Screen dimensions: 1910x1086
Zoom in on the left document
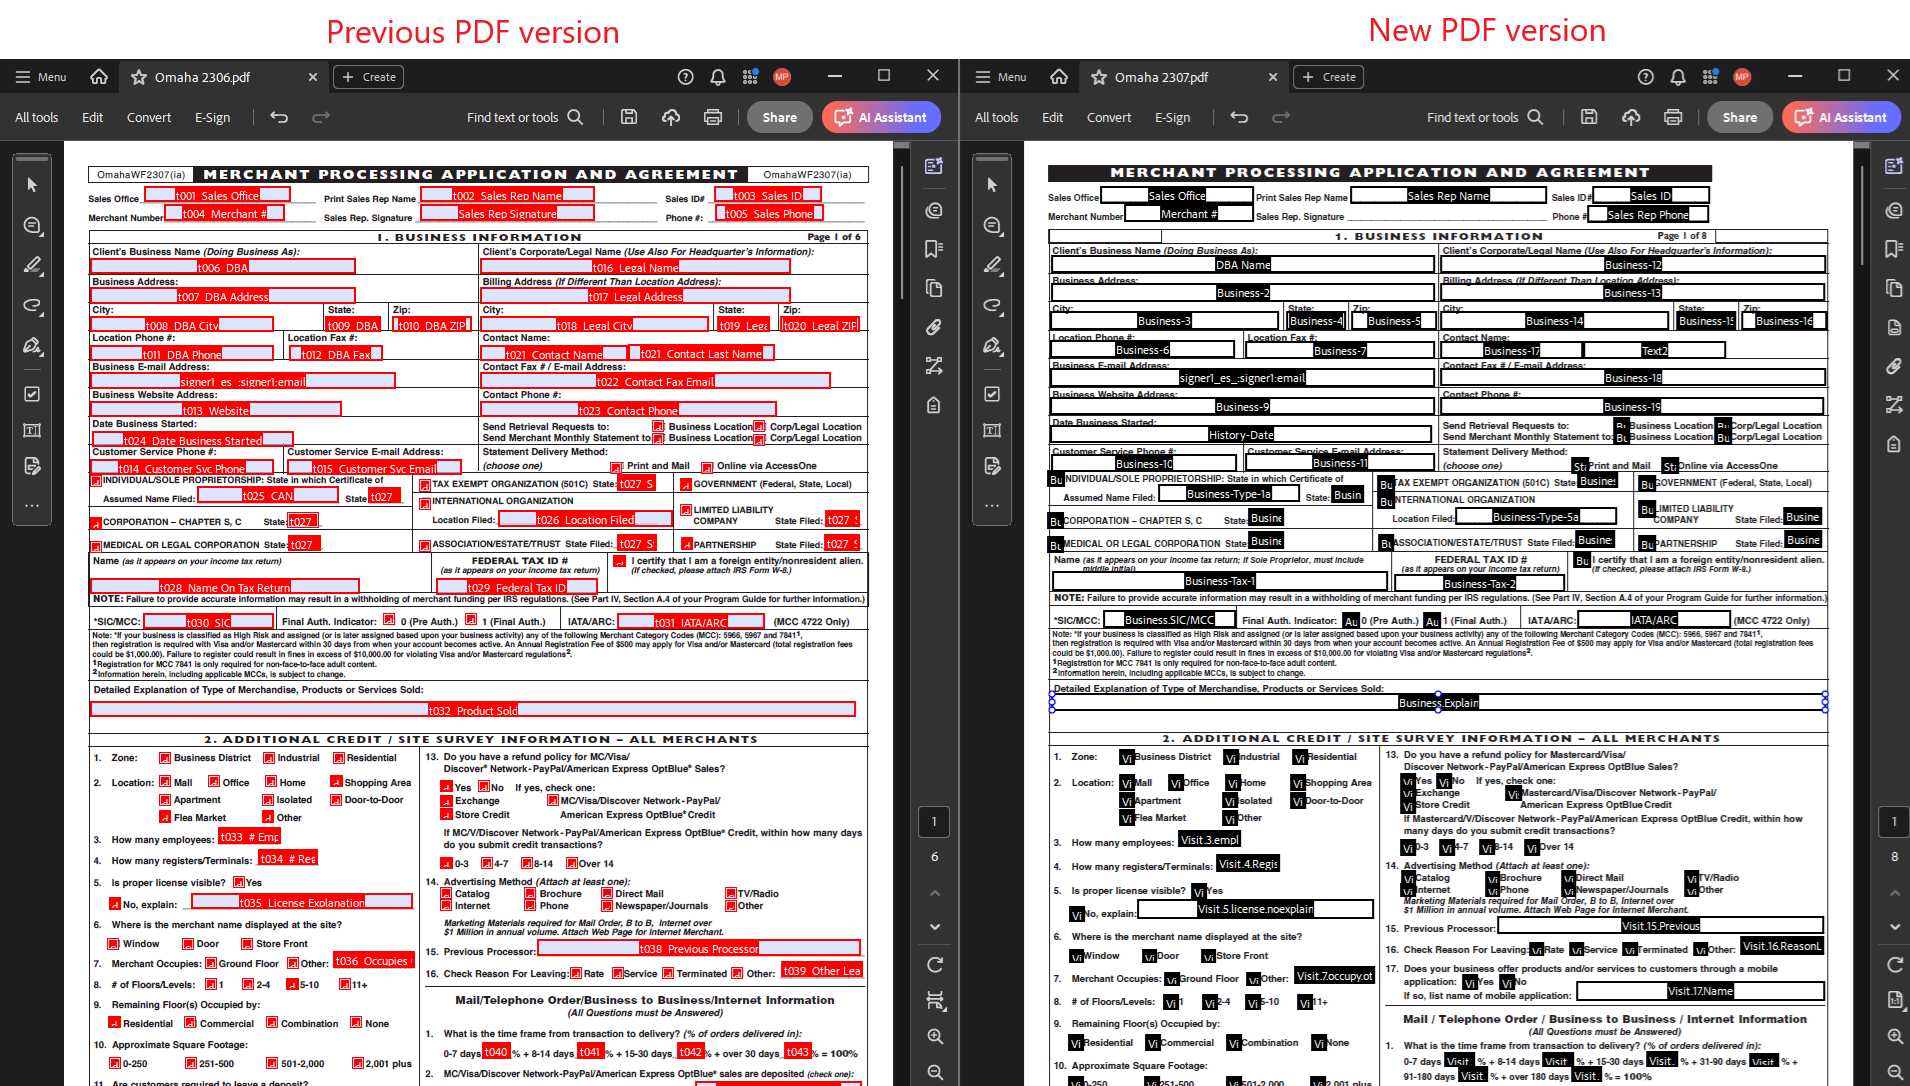pyautogui.click(x=935, y=1036)
